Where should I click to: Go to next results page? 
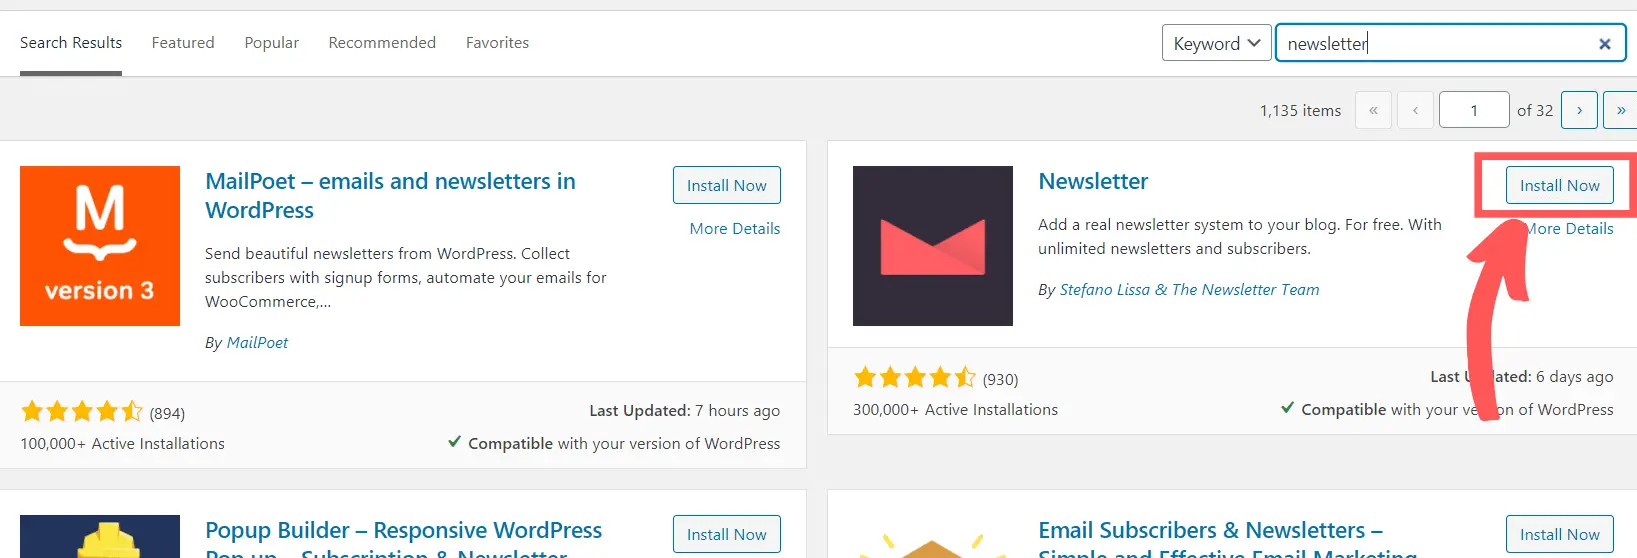[x=1579, y=110]
